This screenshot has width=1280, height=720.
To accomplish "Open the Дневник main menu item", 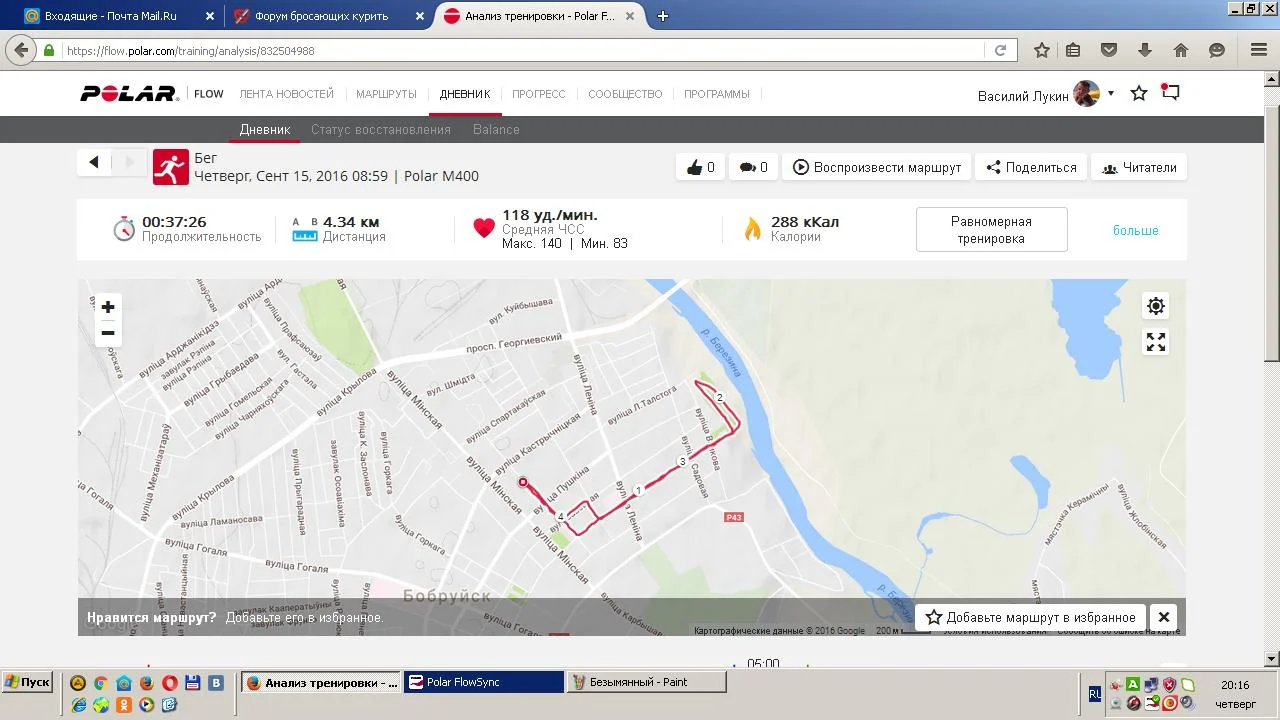I will tap(465, 94).
